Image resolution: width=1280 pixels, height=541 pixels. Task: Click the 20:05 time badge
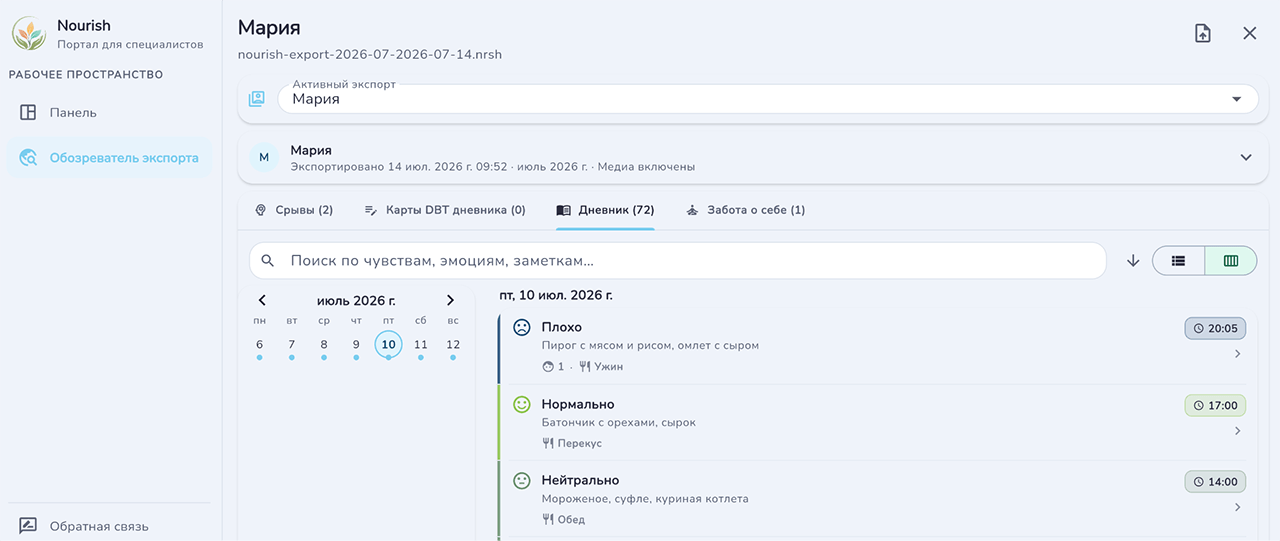click(x=1215, y=328)
